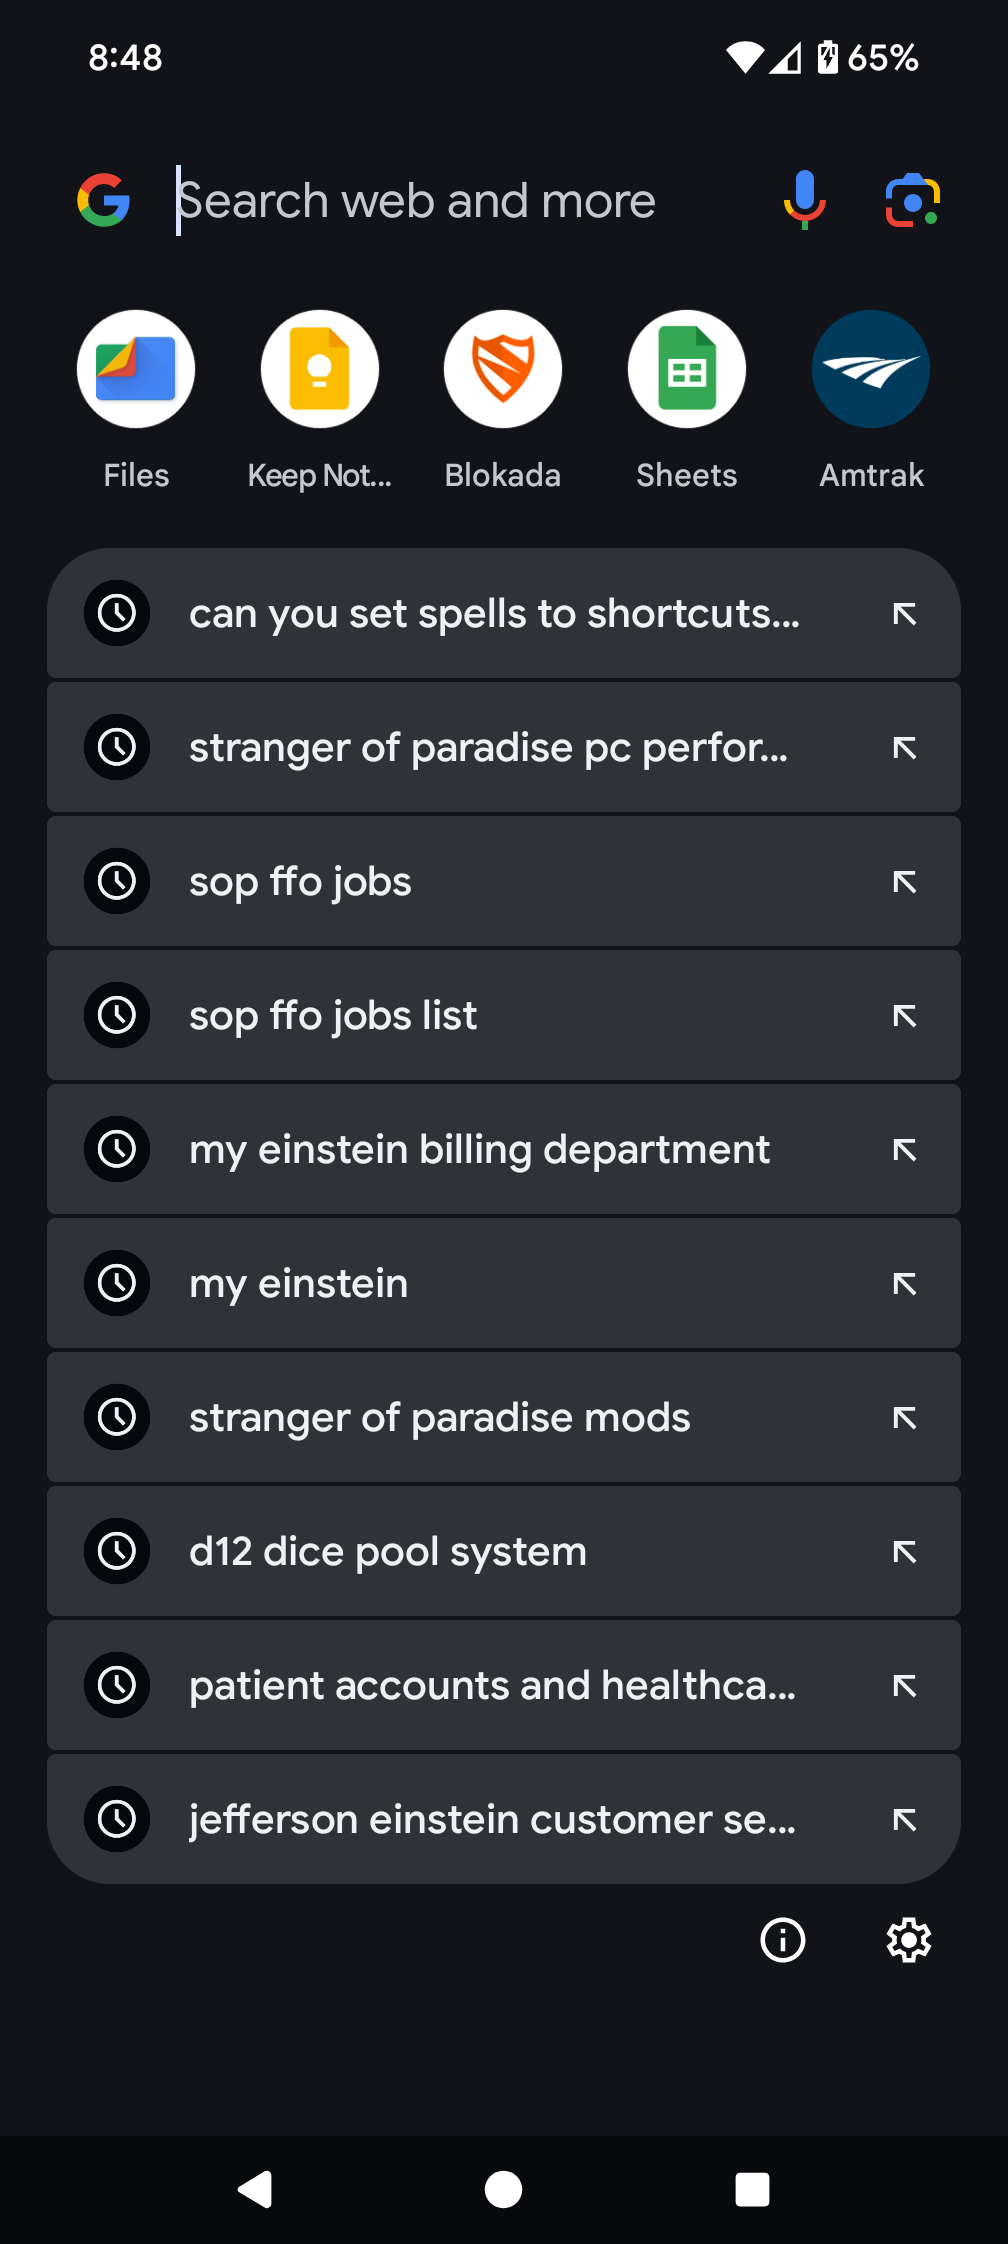Launch the Blokada app
This screenshot has height=2244, width=1008.
503,370
